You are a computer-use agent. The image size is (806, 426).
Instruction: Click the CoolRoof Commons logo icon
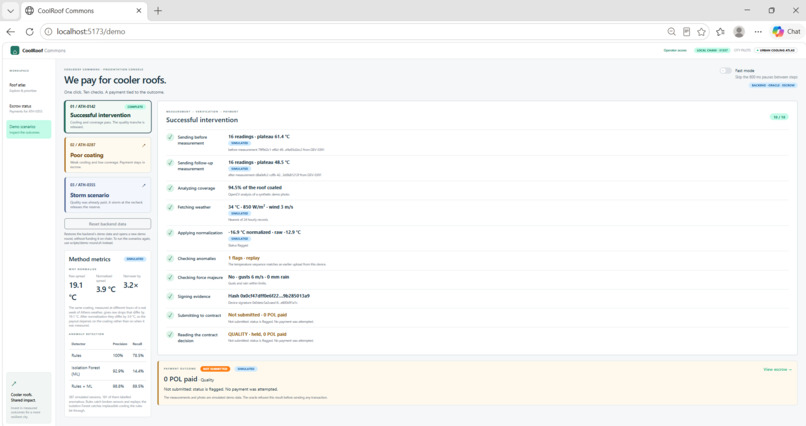15,50
